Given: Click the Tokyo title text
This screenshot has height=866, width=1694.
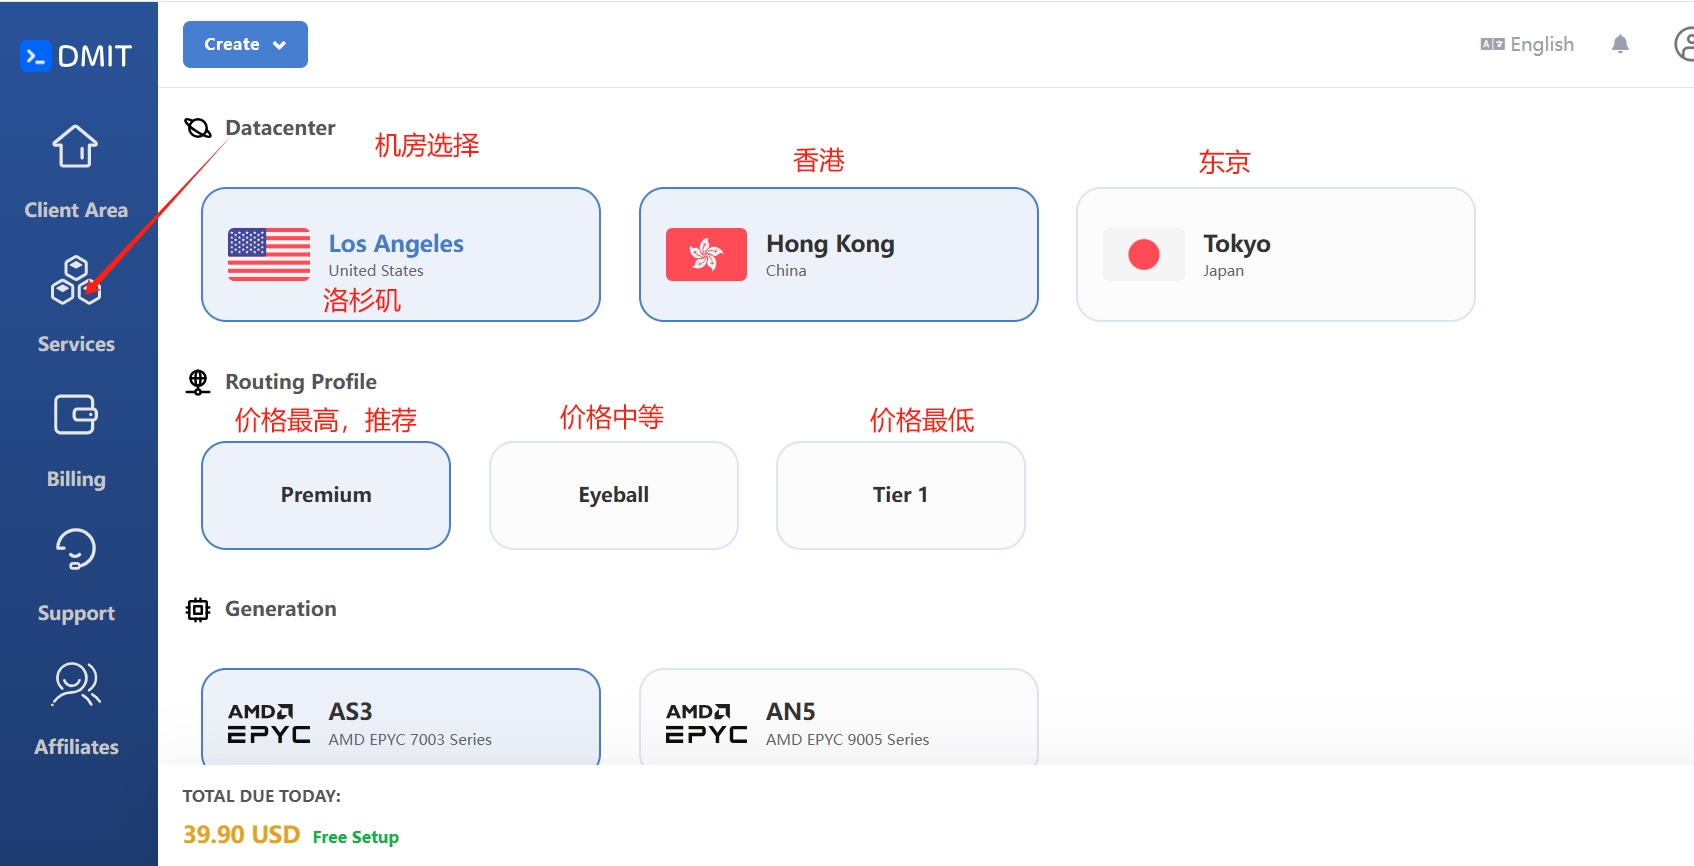Looking at the screenshot, I should tap(1237, 244).
